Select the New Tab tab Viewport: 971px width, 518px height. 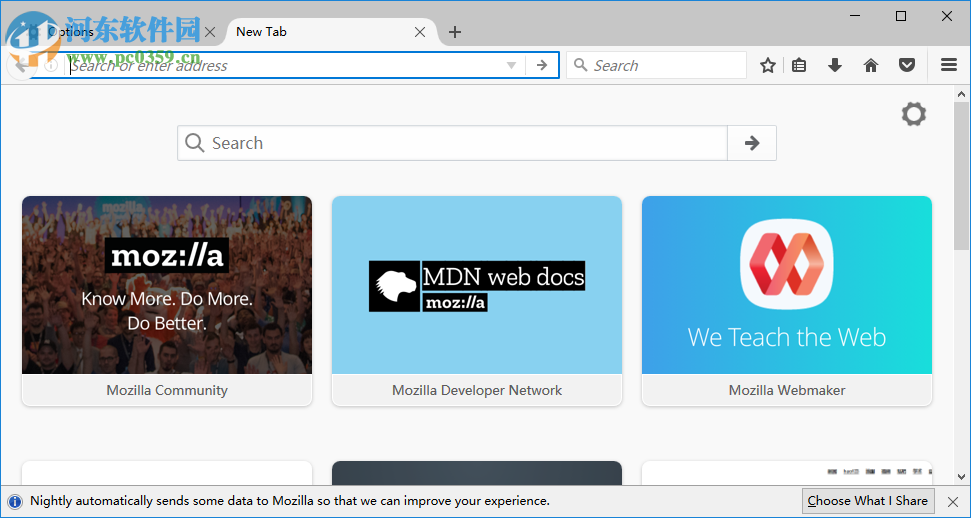[331, 32]
